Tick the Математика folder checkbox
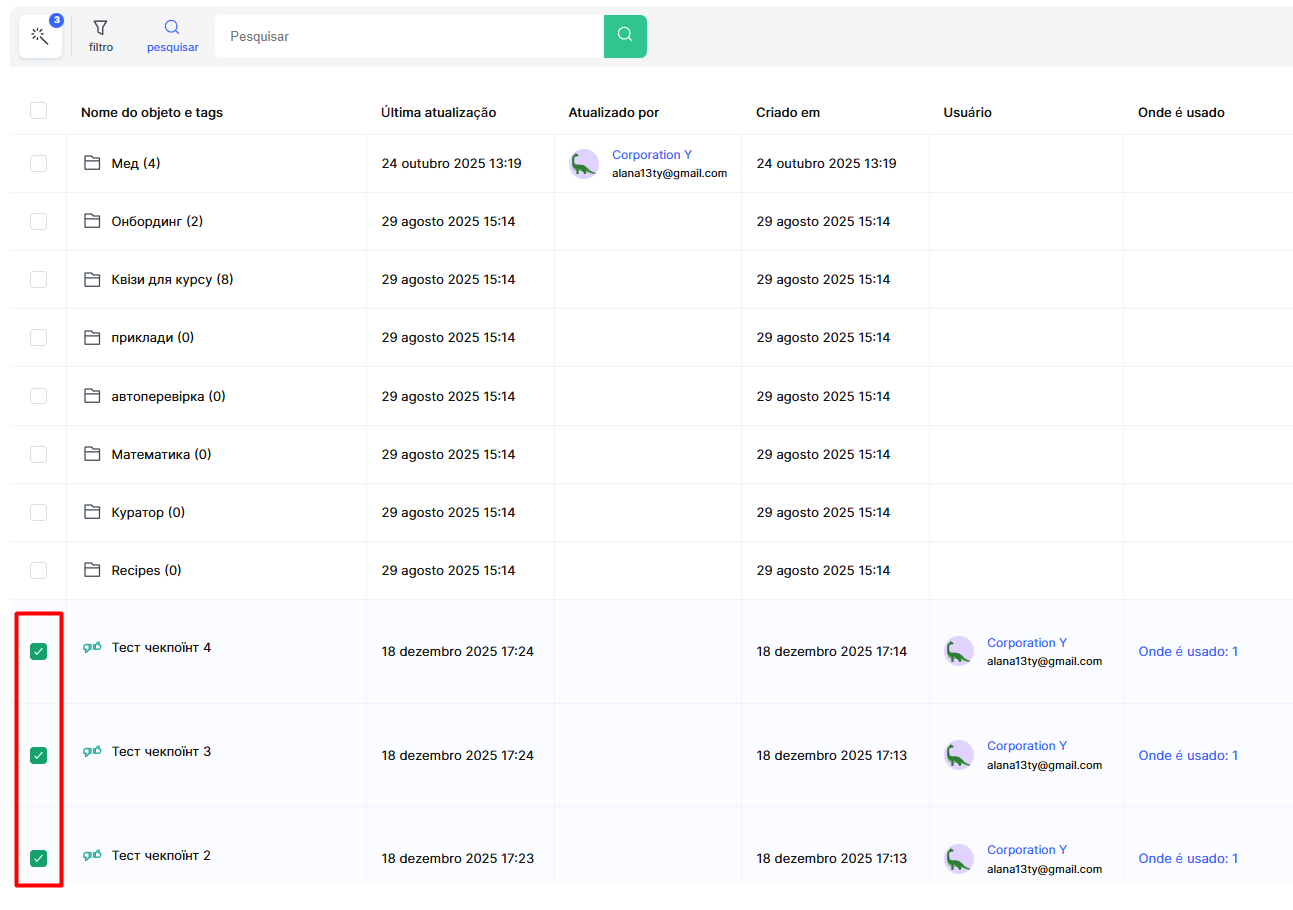 pyautogui.click(x=38, y=454)
